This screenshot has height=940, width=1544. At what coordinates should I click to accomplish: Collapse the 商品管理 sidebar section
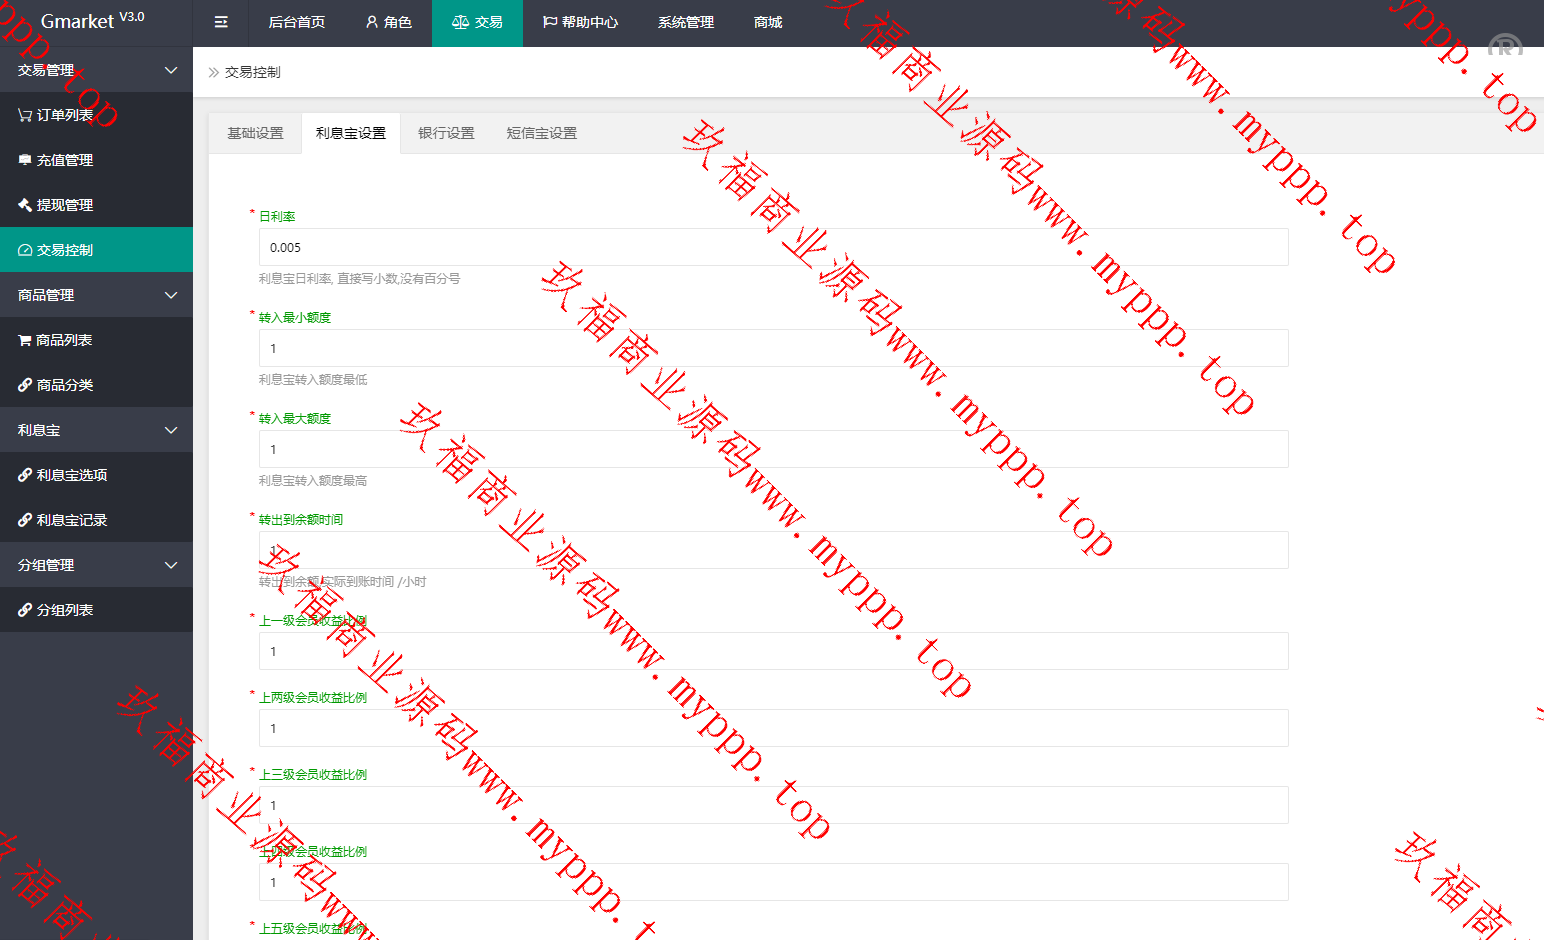[x=171, y=295]
